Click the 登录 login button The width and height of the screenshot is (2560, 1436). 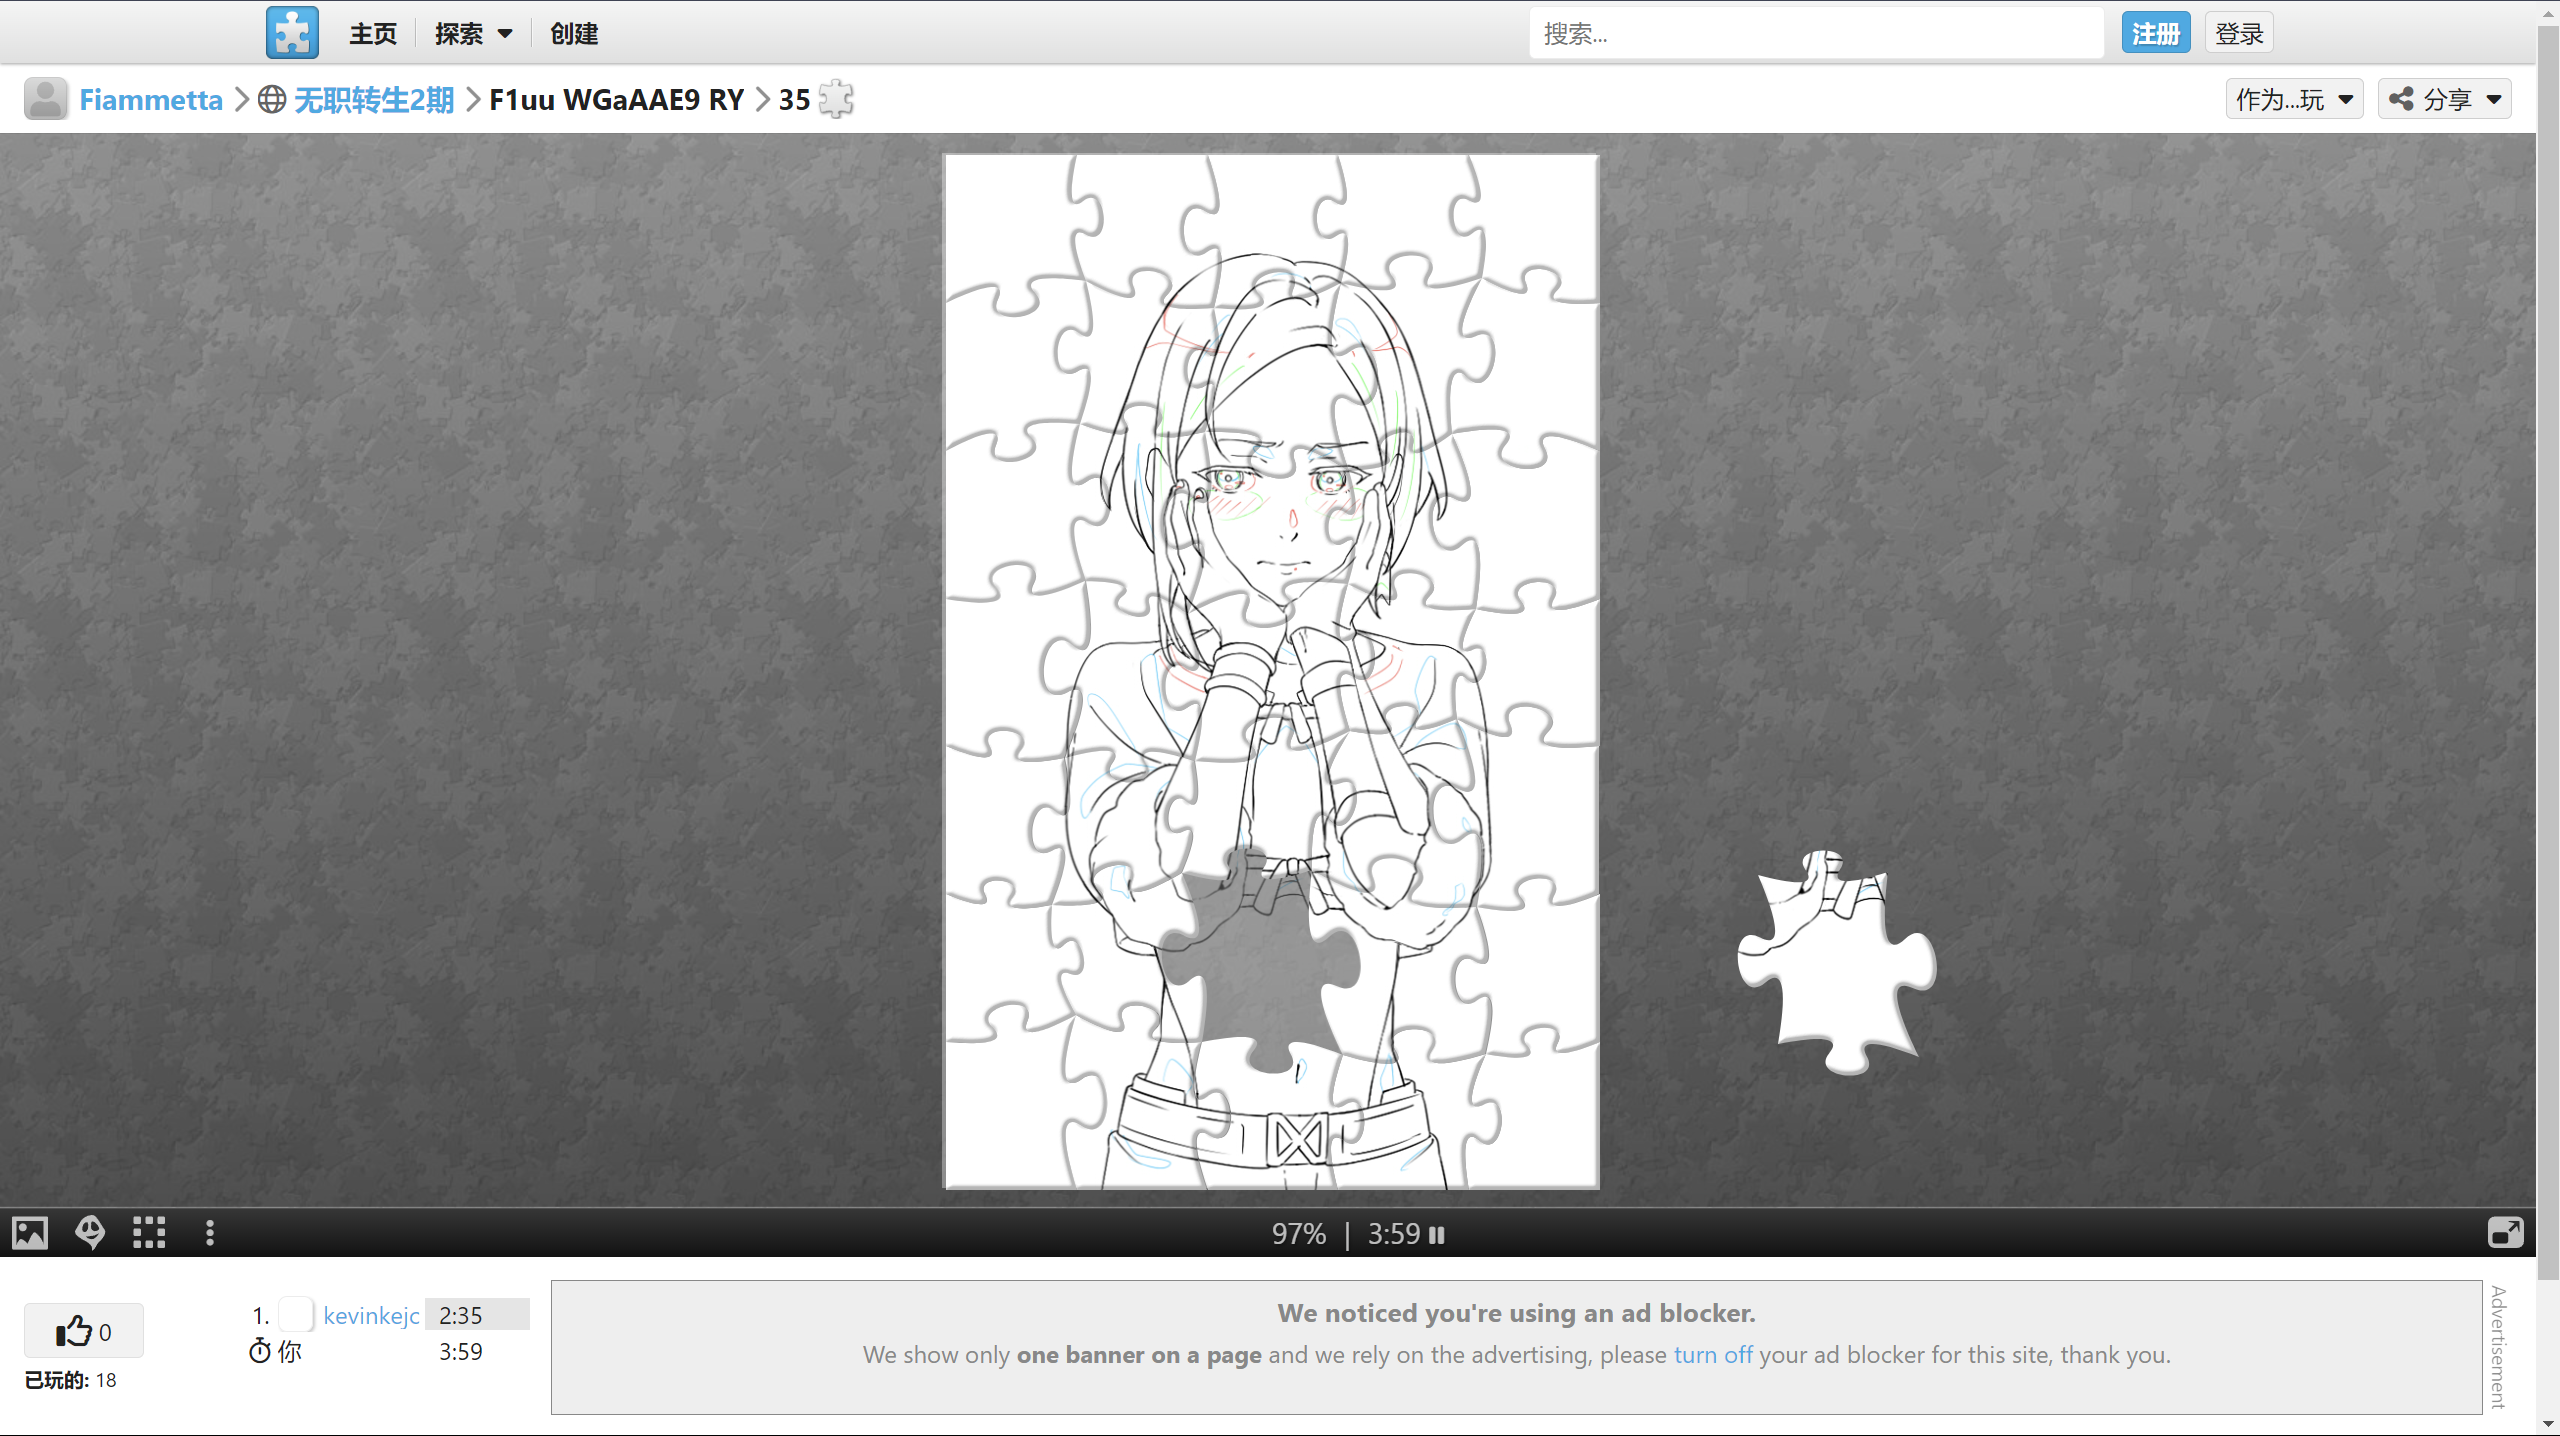[2238, 34]
